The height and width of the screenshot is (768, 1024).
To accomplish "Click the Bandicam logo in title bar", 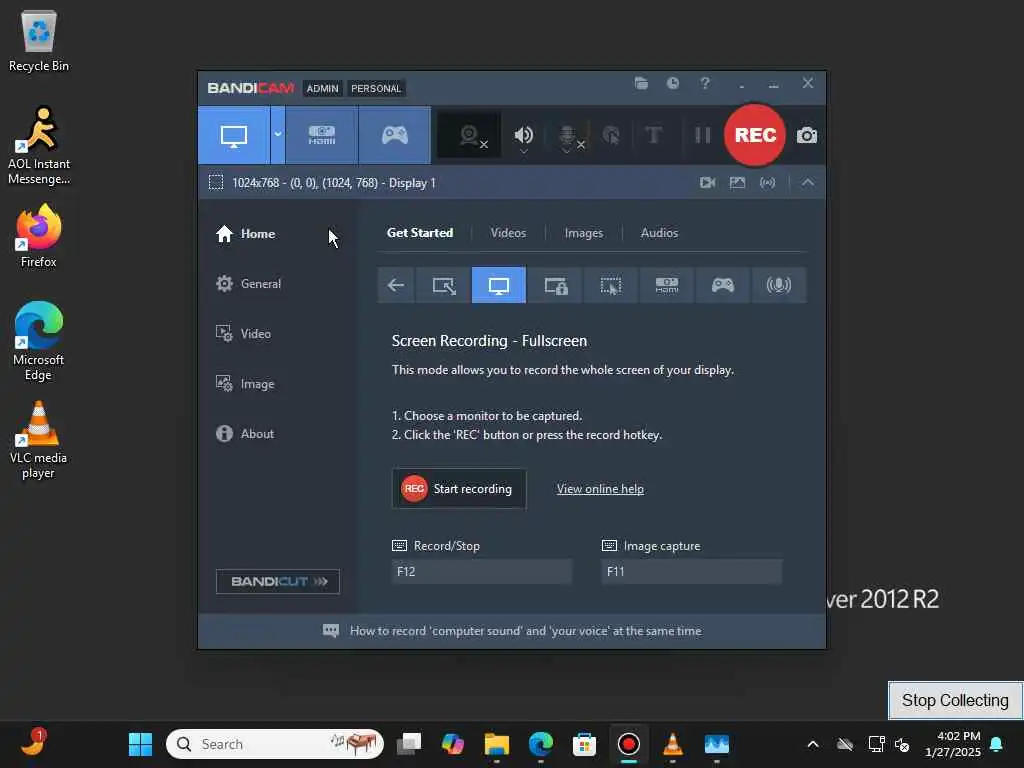I will click(251, 88).
